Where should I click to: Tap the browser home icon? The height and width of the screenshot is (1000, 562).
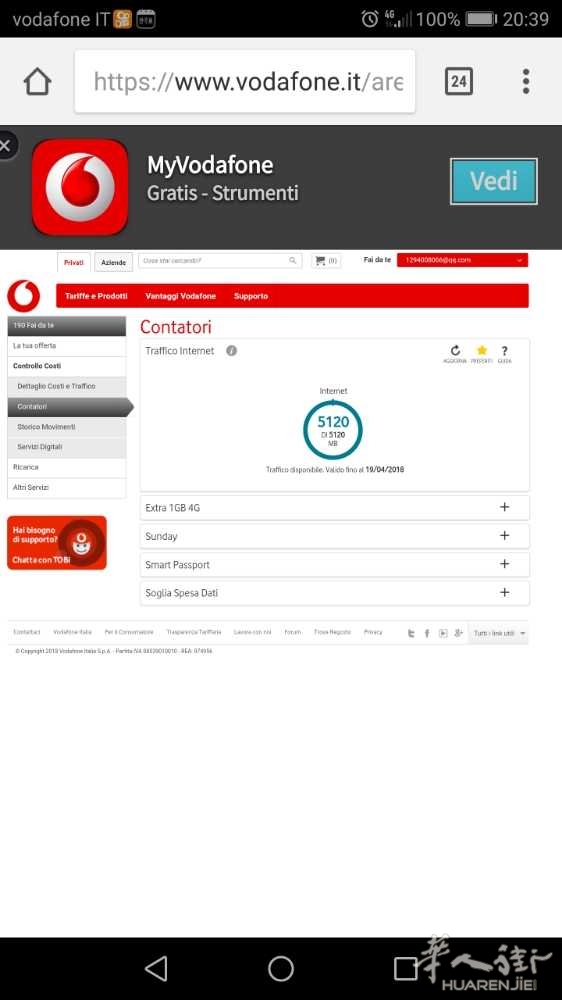click(x=37, y=82)
